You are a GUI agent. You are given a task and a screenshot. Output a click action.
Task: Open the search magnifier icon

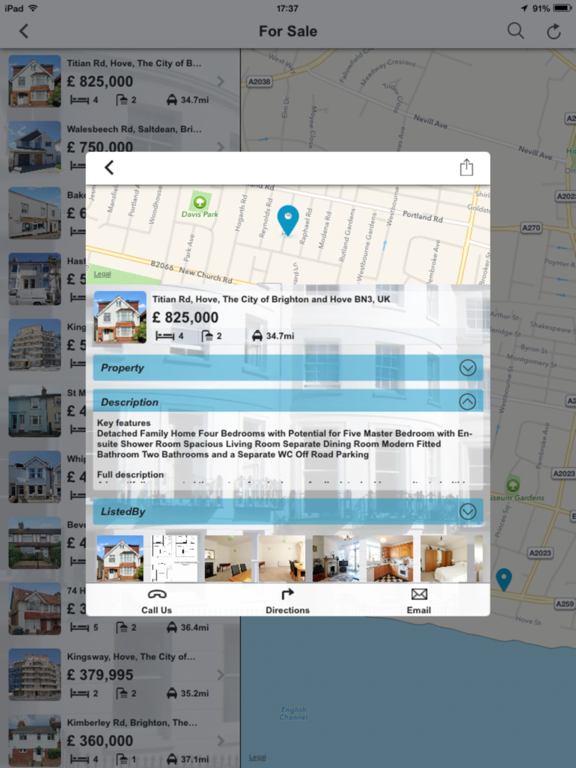pyautogui.click(x=515, y=31)
